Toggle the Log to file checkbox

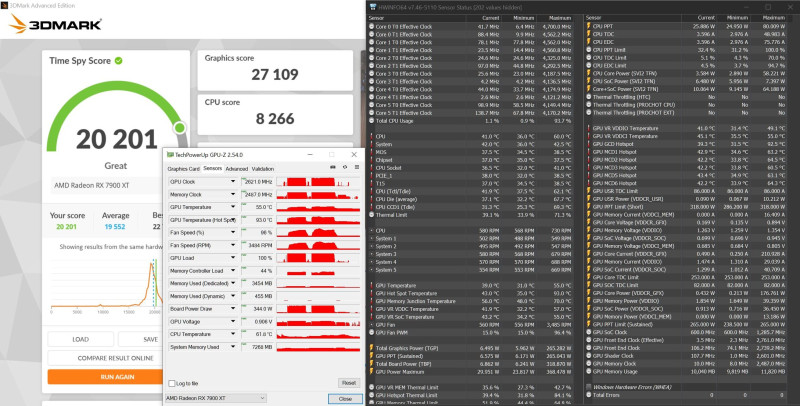pyautogui.click(x=172, y=384)
